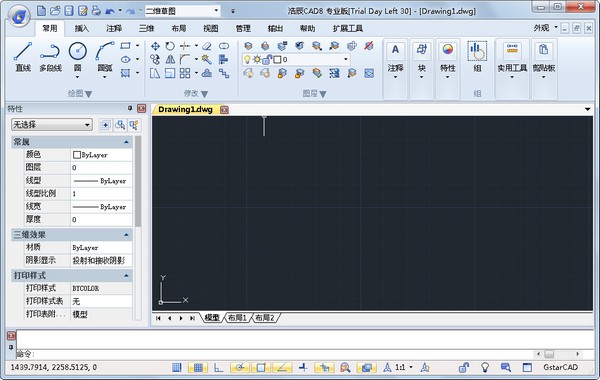Image resolution: width=600 pixels, height=380 pixels.
Task: Click the 剪贴板 clipboard button
Action: 544,59
